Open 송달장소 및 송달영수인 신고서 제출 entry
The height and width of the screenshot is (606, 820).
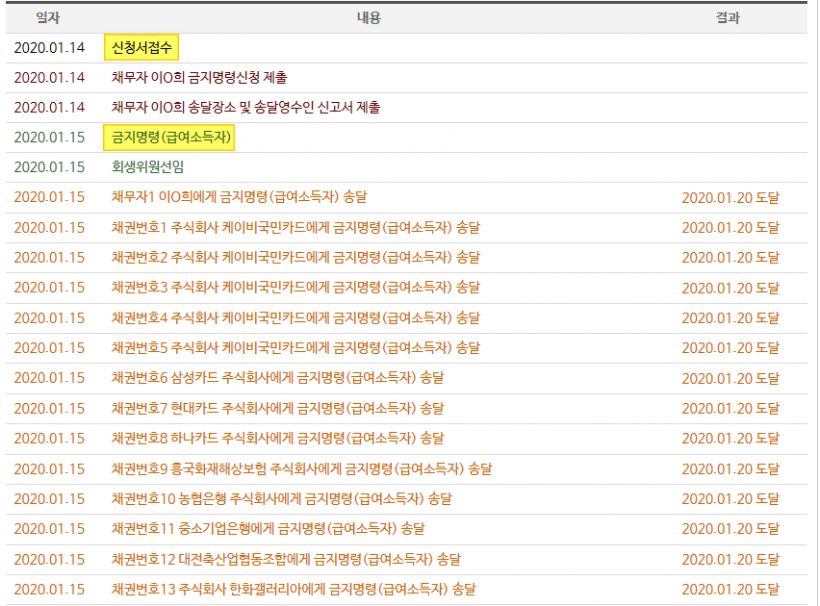(246, 107)
